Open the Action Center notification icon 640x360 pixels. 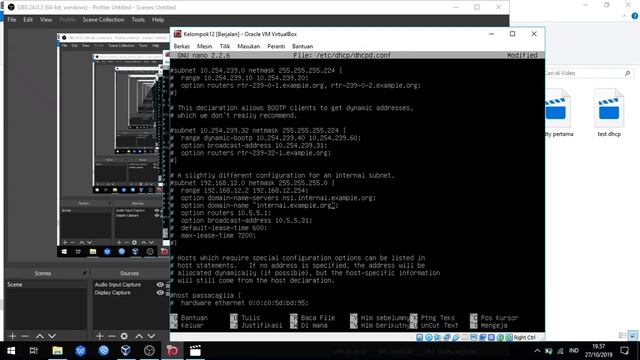click(624, 351)
